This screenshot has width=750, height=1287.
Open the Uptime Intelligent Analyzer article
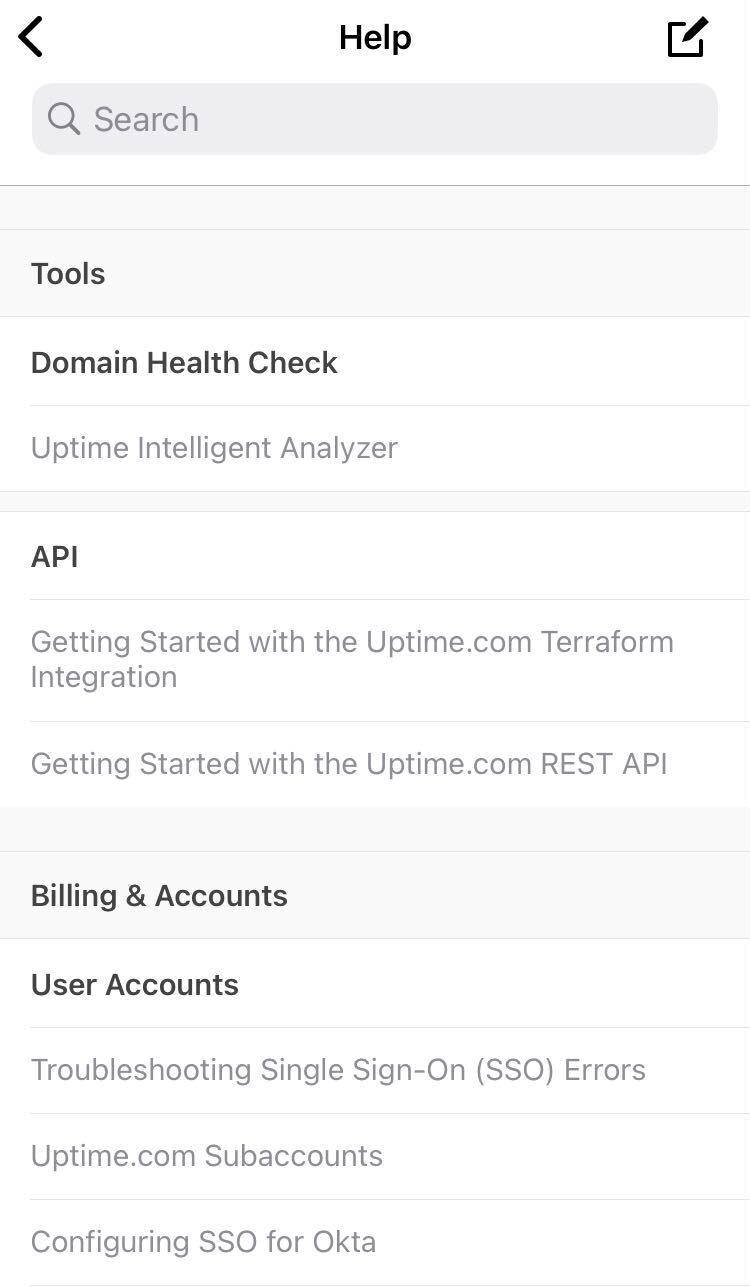(x=375, y=448)
